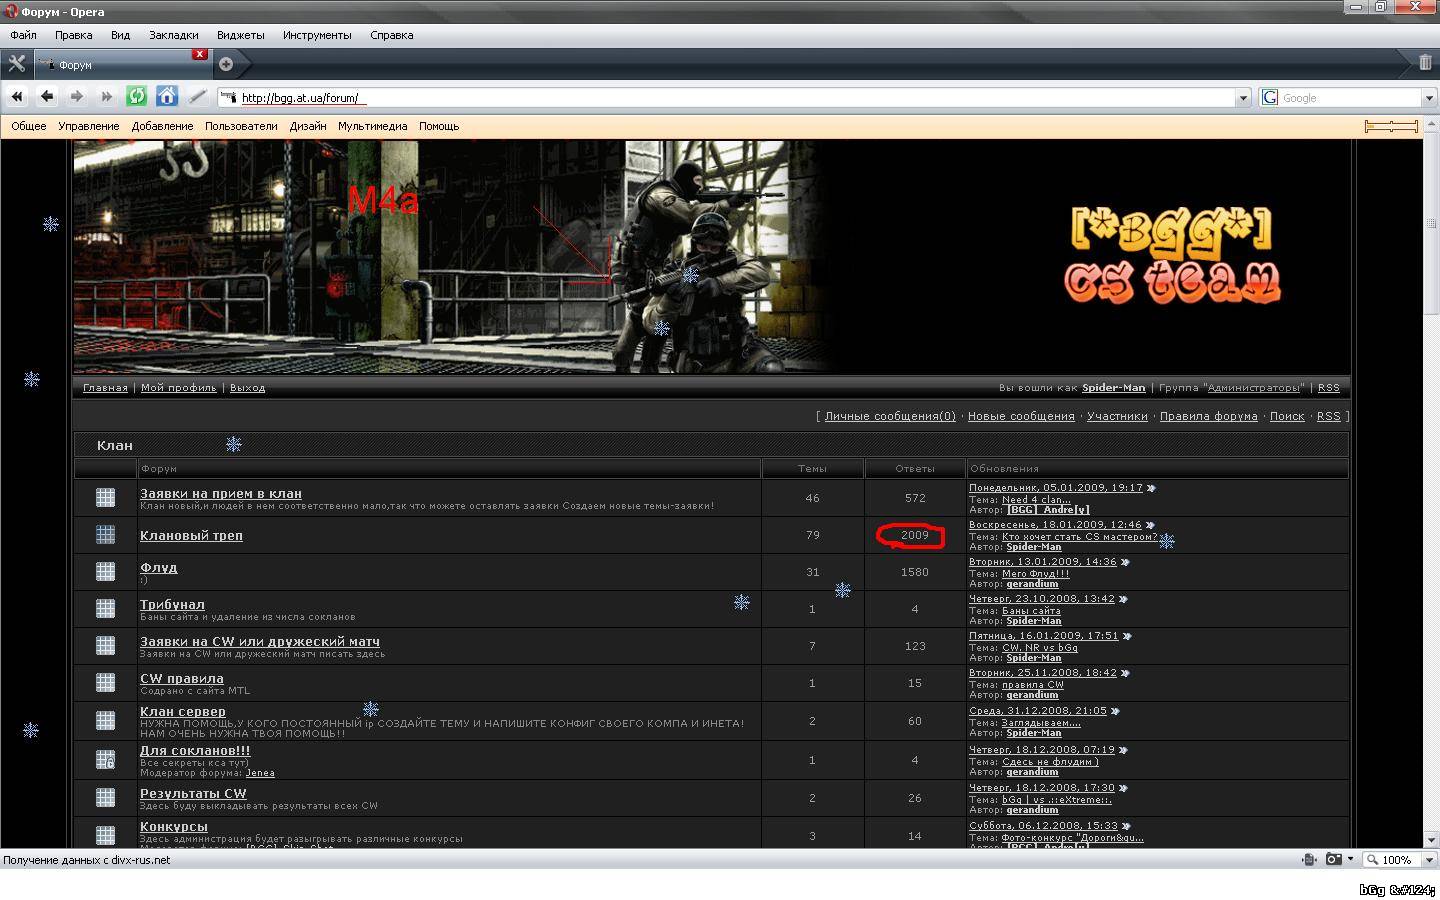The width and height of the screenshot is (1440, 900).
Task: Click the rewind navigation button
Action: [17, 97]
